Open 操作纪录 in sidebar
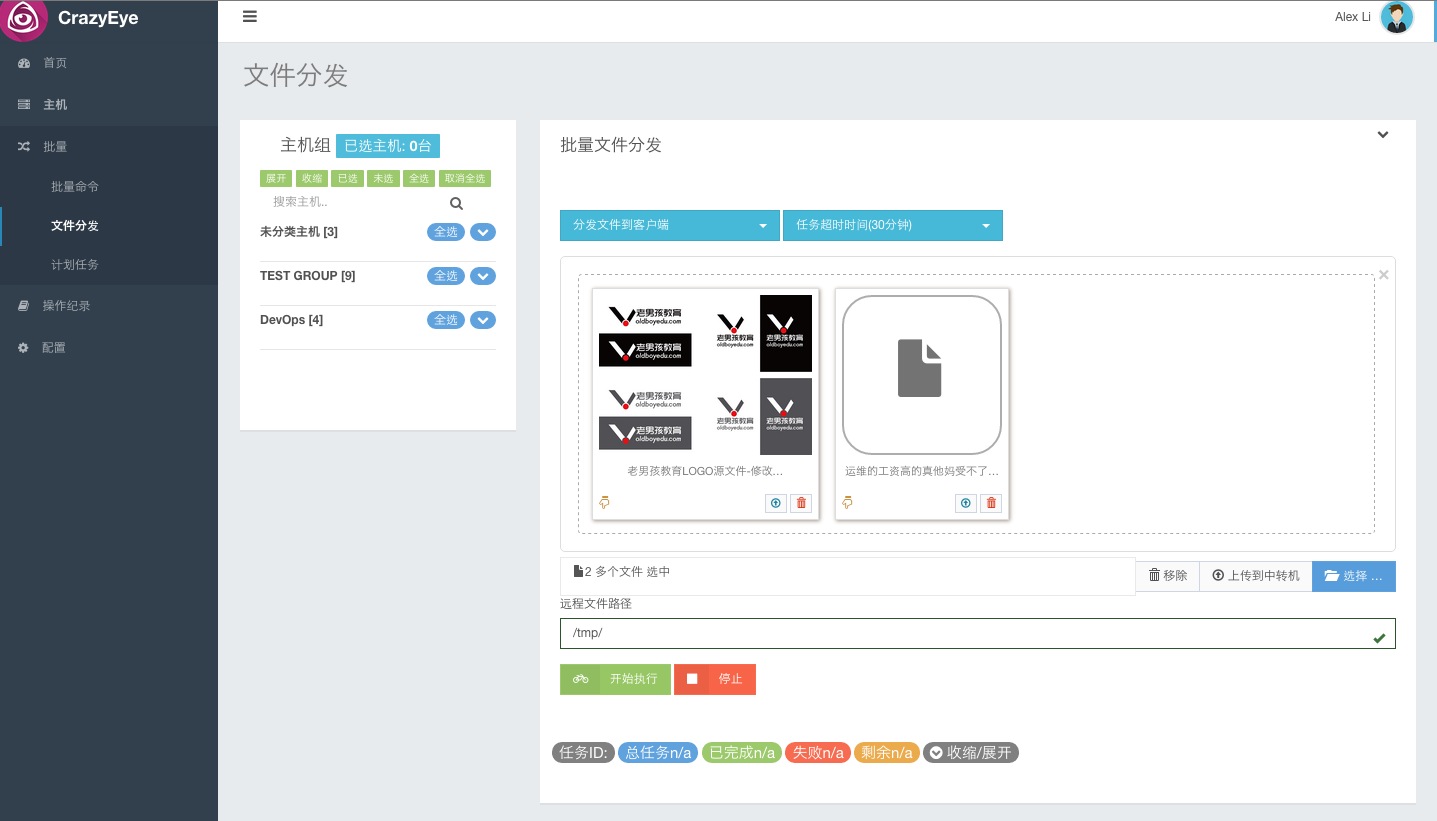The width and height of the screenshot is (1437, 821). pyautogui.click(x=109, y=306)
